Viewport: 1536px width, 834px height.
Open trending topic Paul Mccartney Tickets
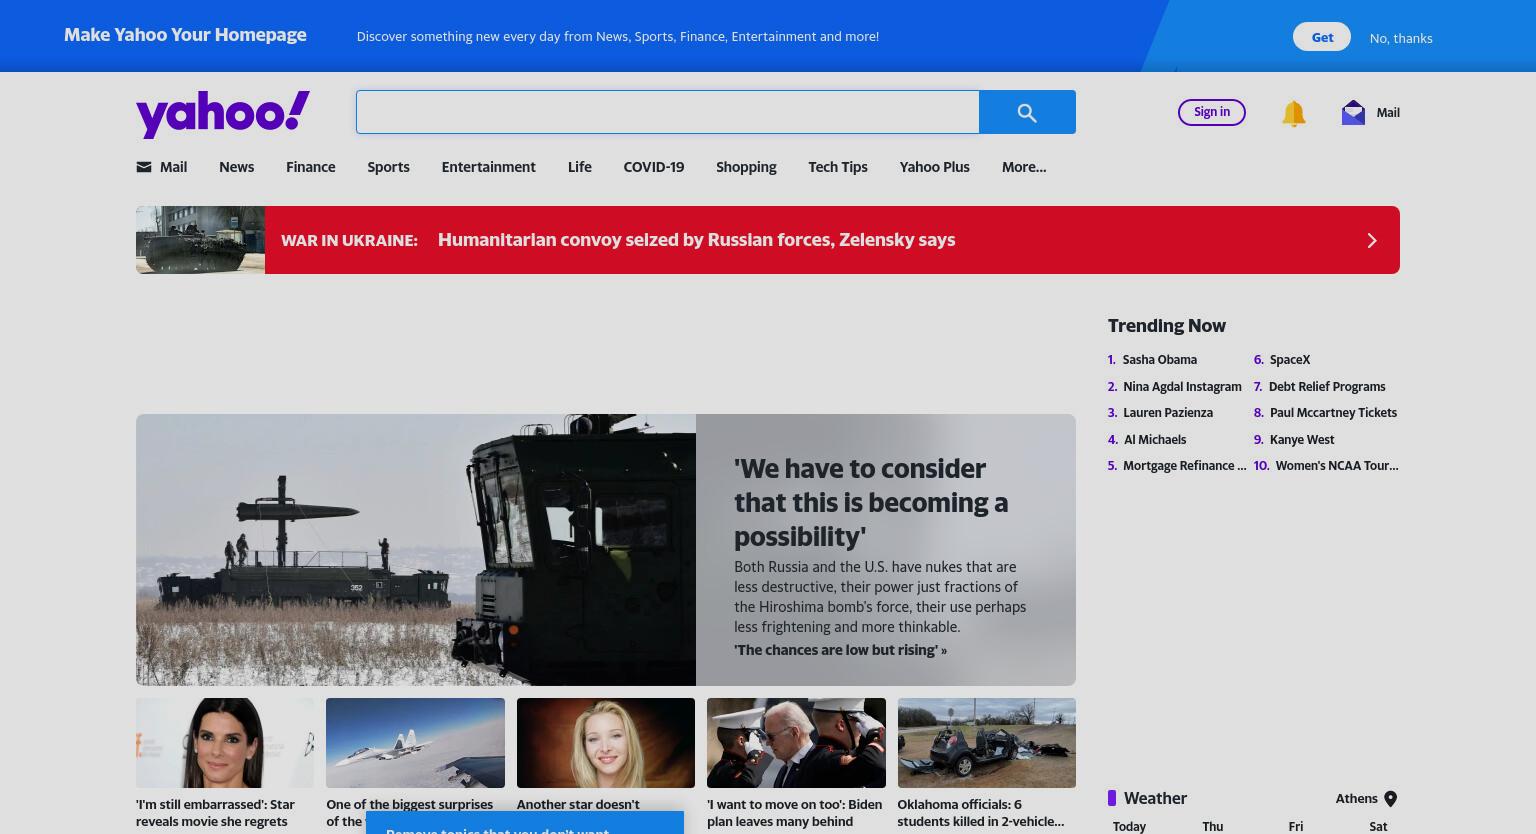pyautogui.click(x=1333, y=413)
